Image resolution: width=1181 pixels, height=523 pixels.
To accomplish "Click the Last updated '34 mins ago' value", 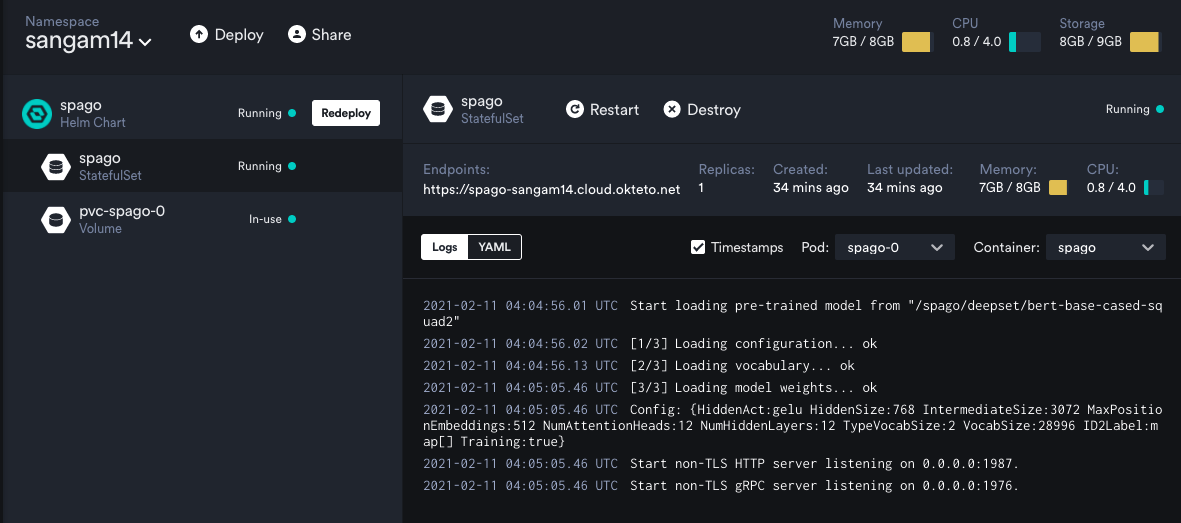I will pyautogui.click(x=905, y=188).
